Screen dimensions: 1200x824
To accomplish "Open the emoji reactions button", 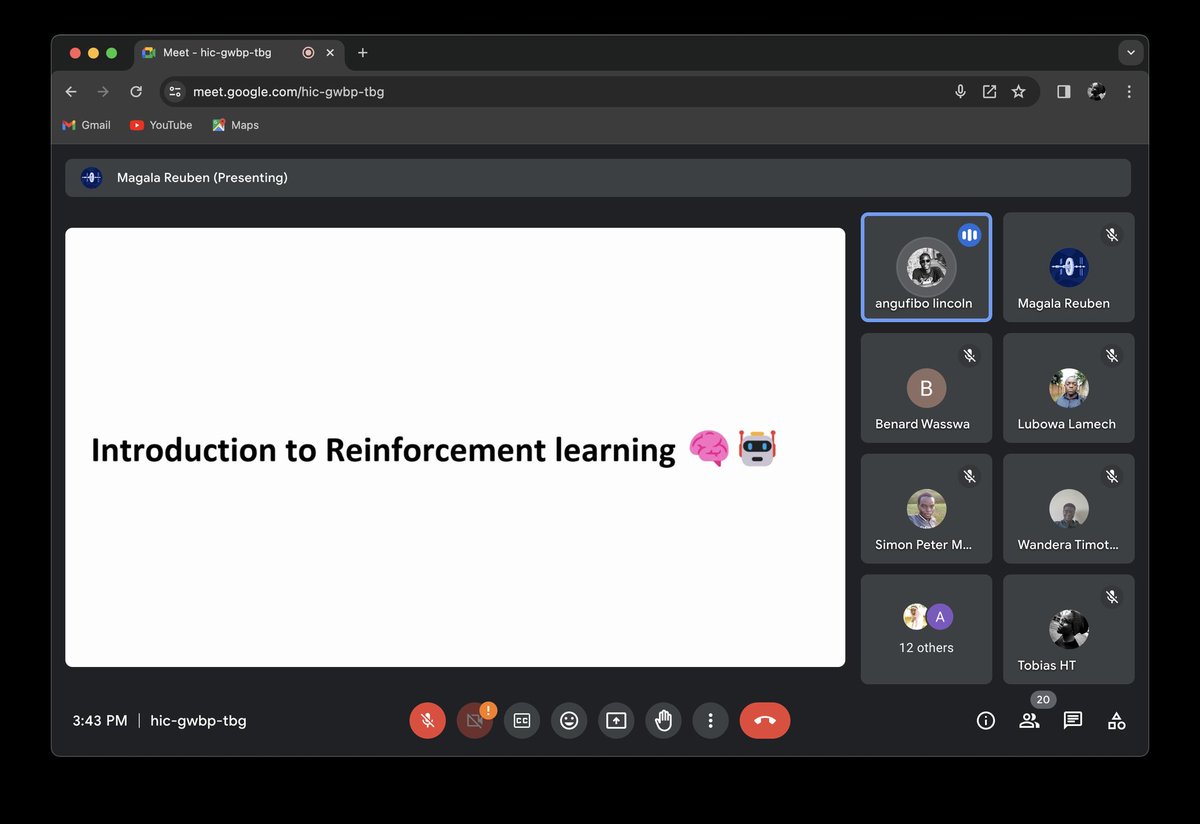I will [569, 720].
